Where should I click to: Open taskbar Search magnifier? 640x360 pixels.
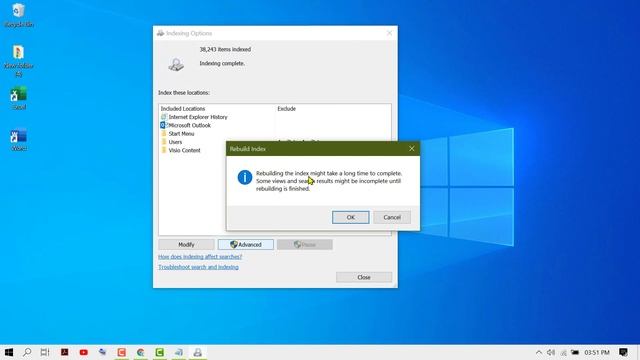coord(27,352)
